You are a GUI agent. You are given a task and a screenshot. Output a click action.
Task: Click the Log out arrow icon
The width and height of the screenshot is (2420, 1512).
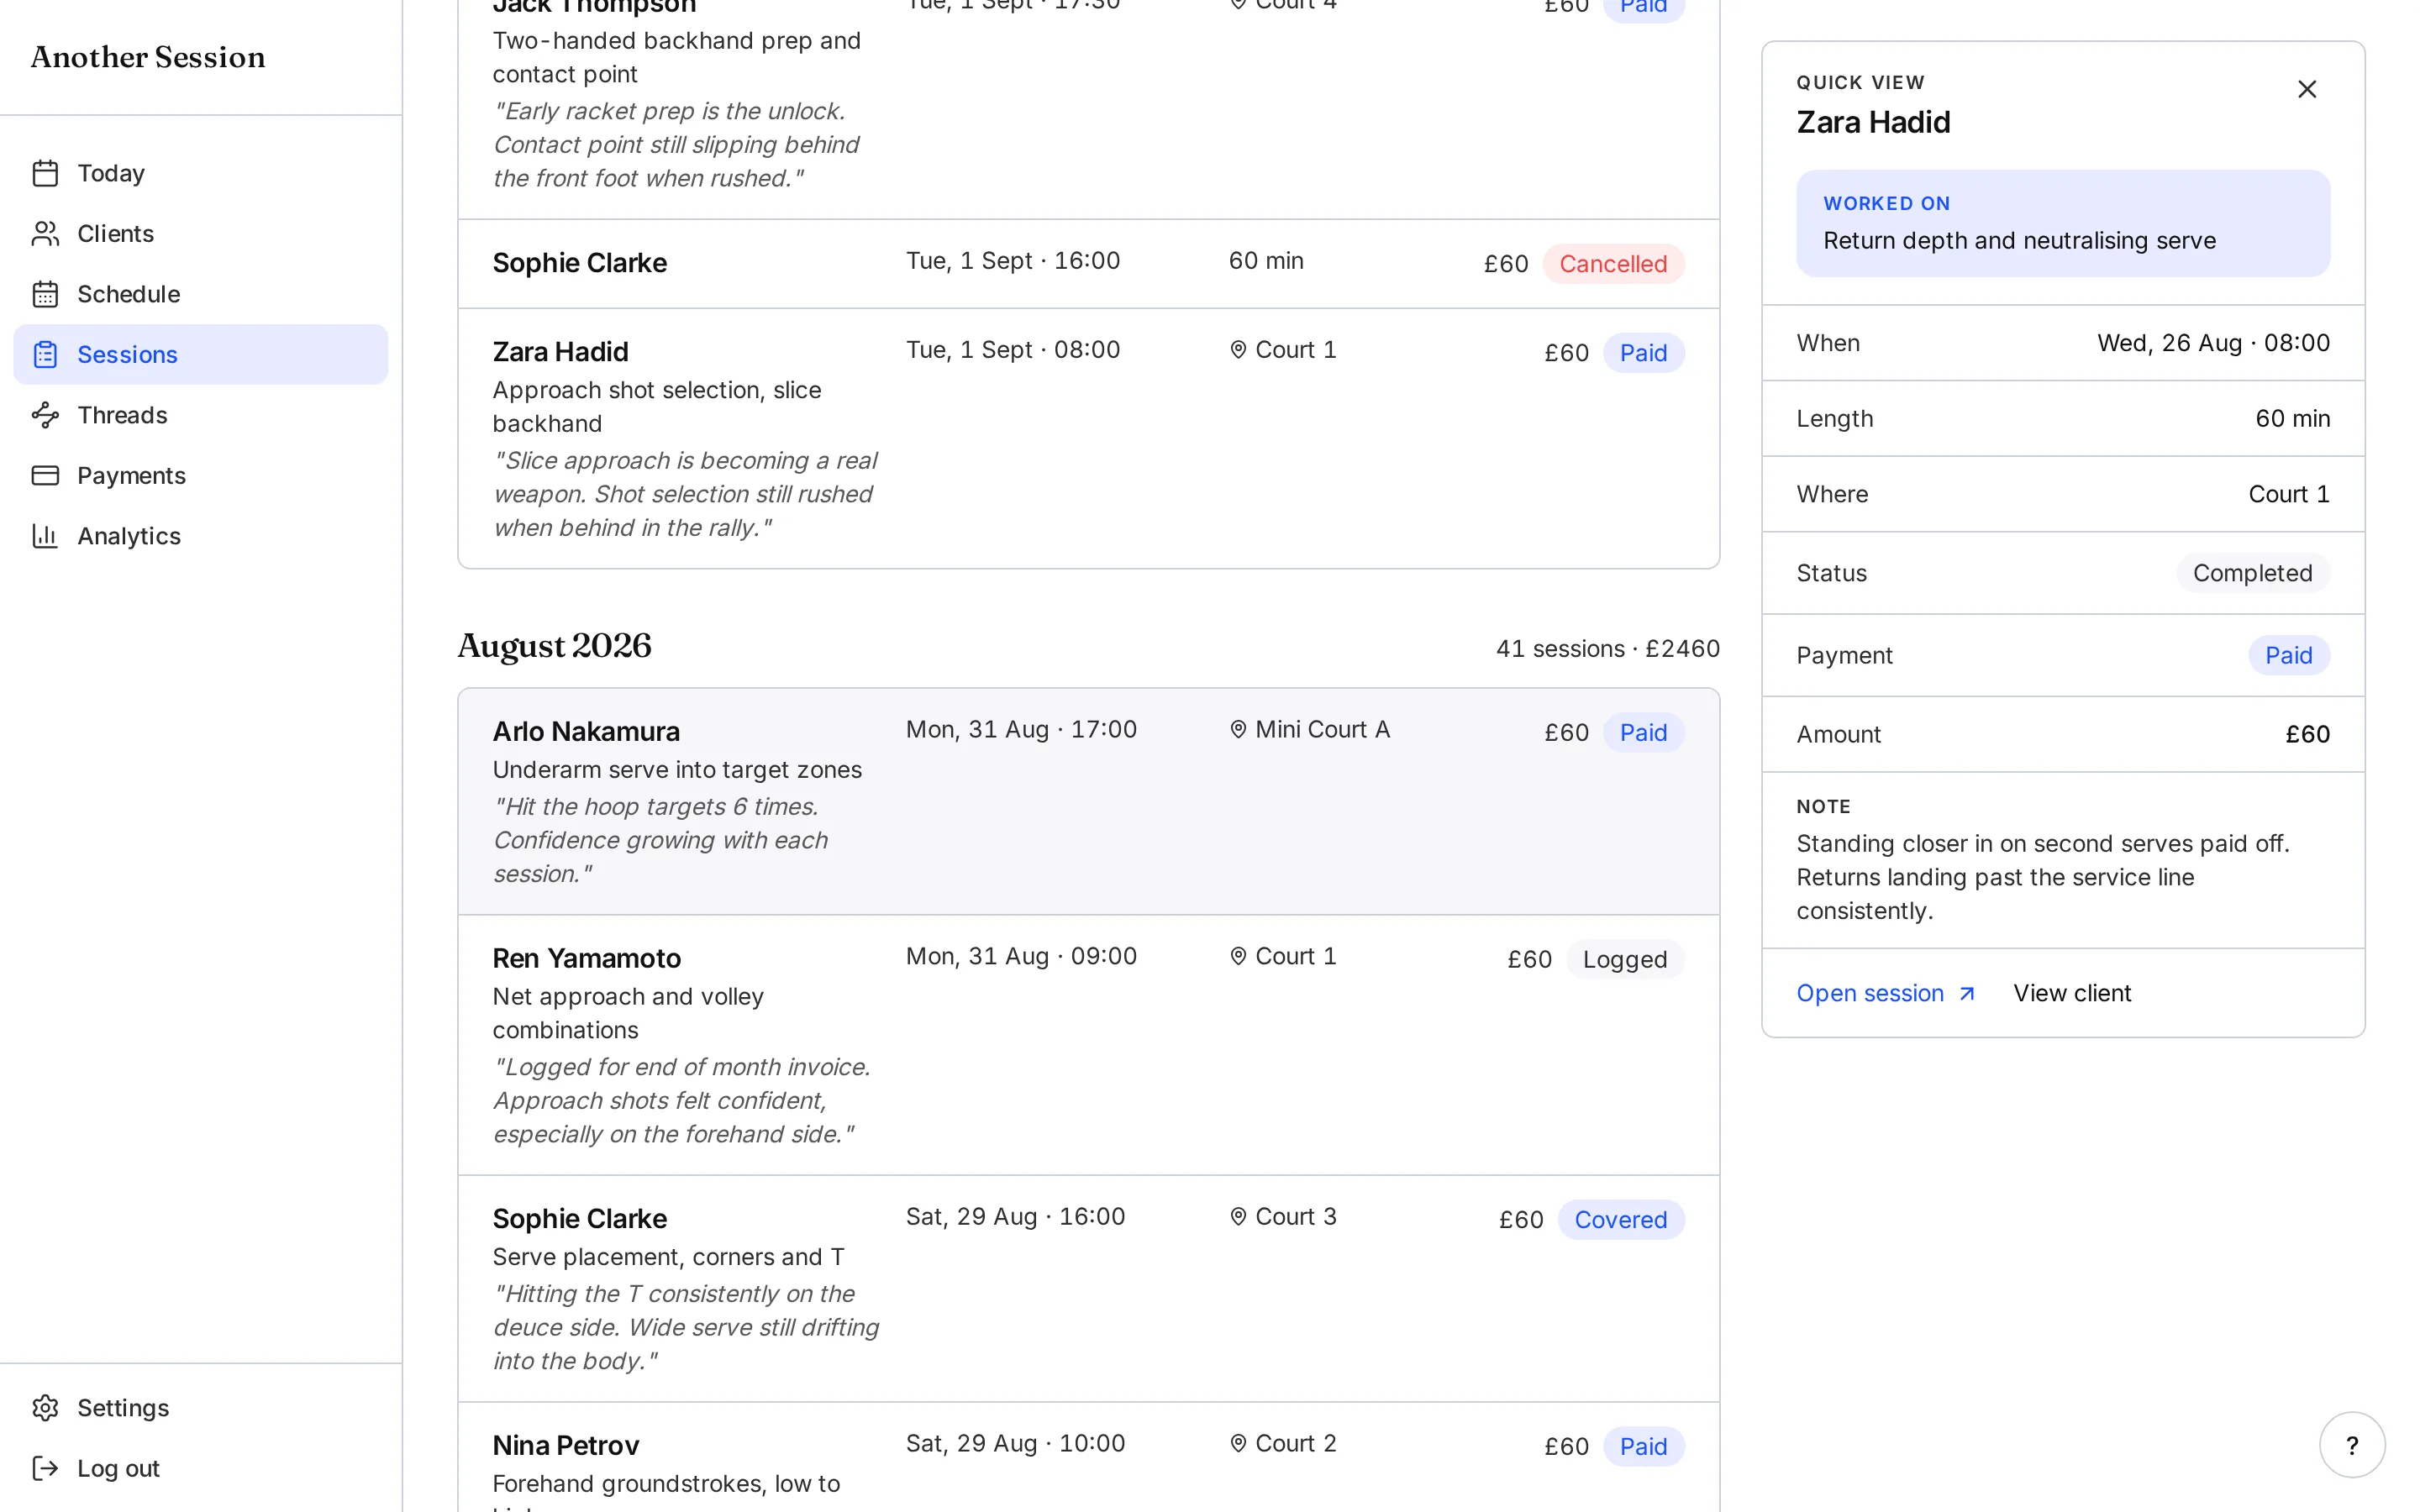click(x=45, y=1468)
